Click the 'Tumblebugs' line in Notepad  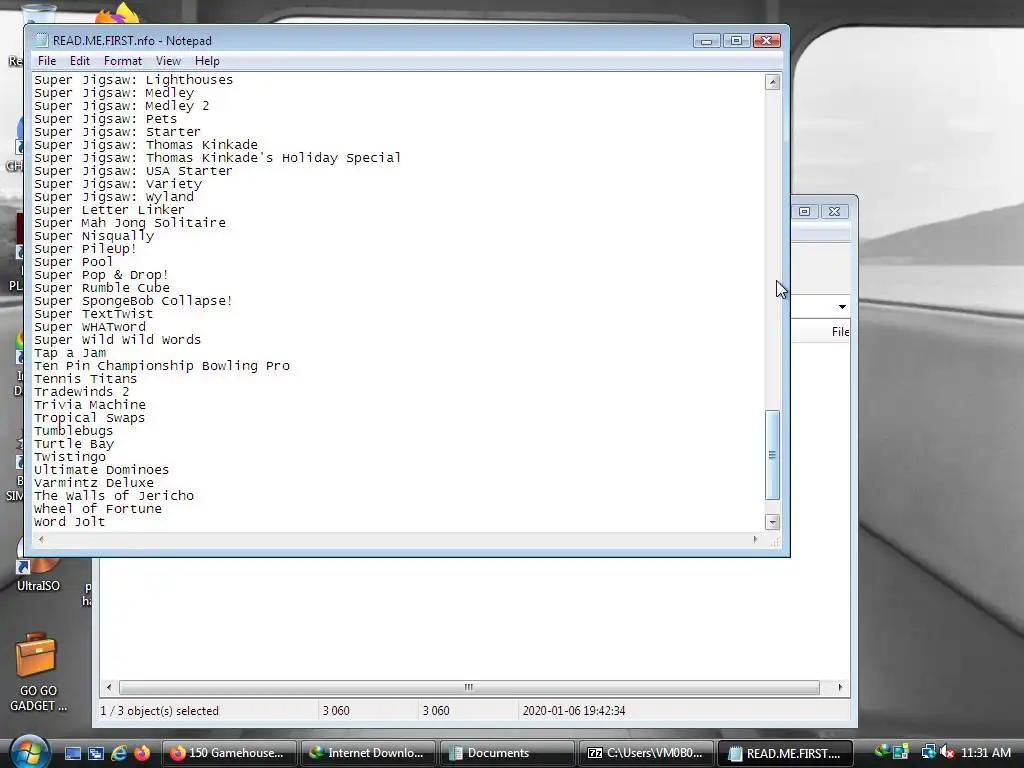coord(73,431)
